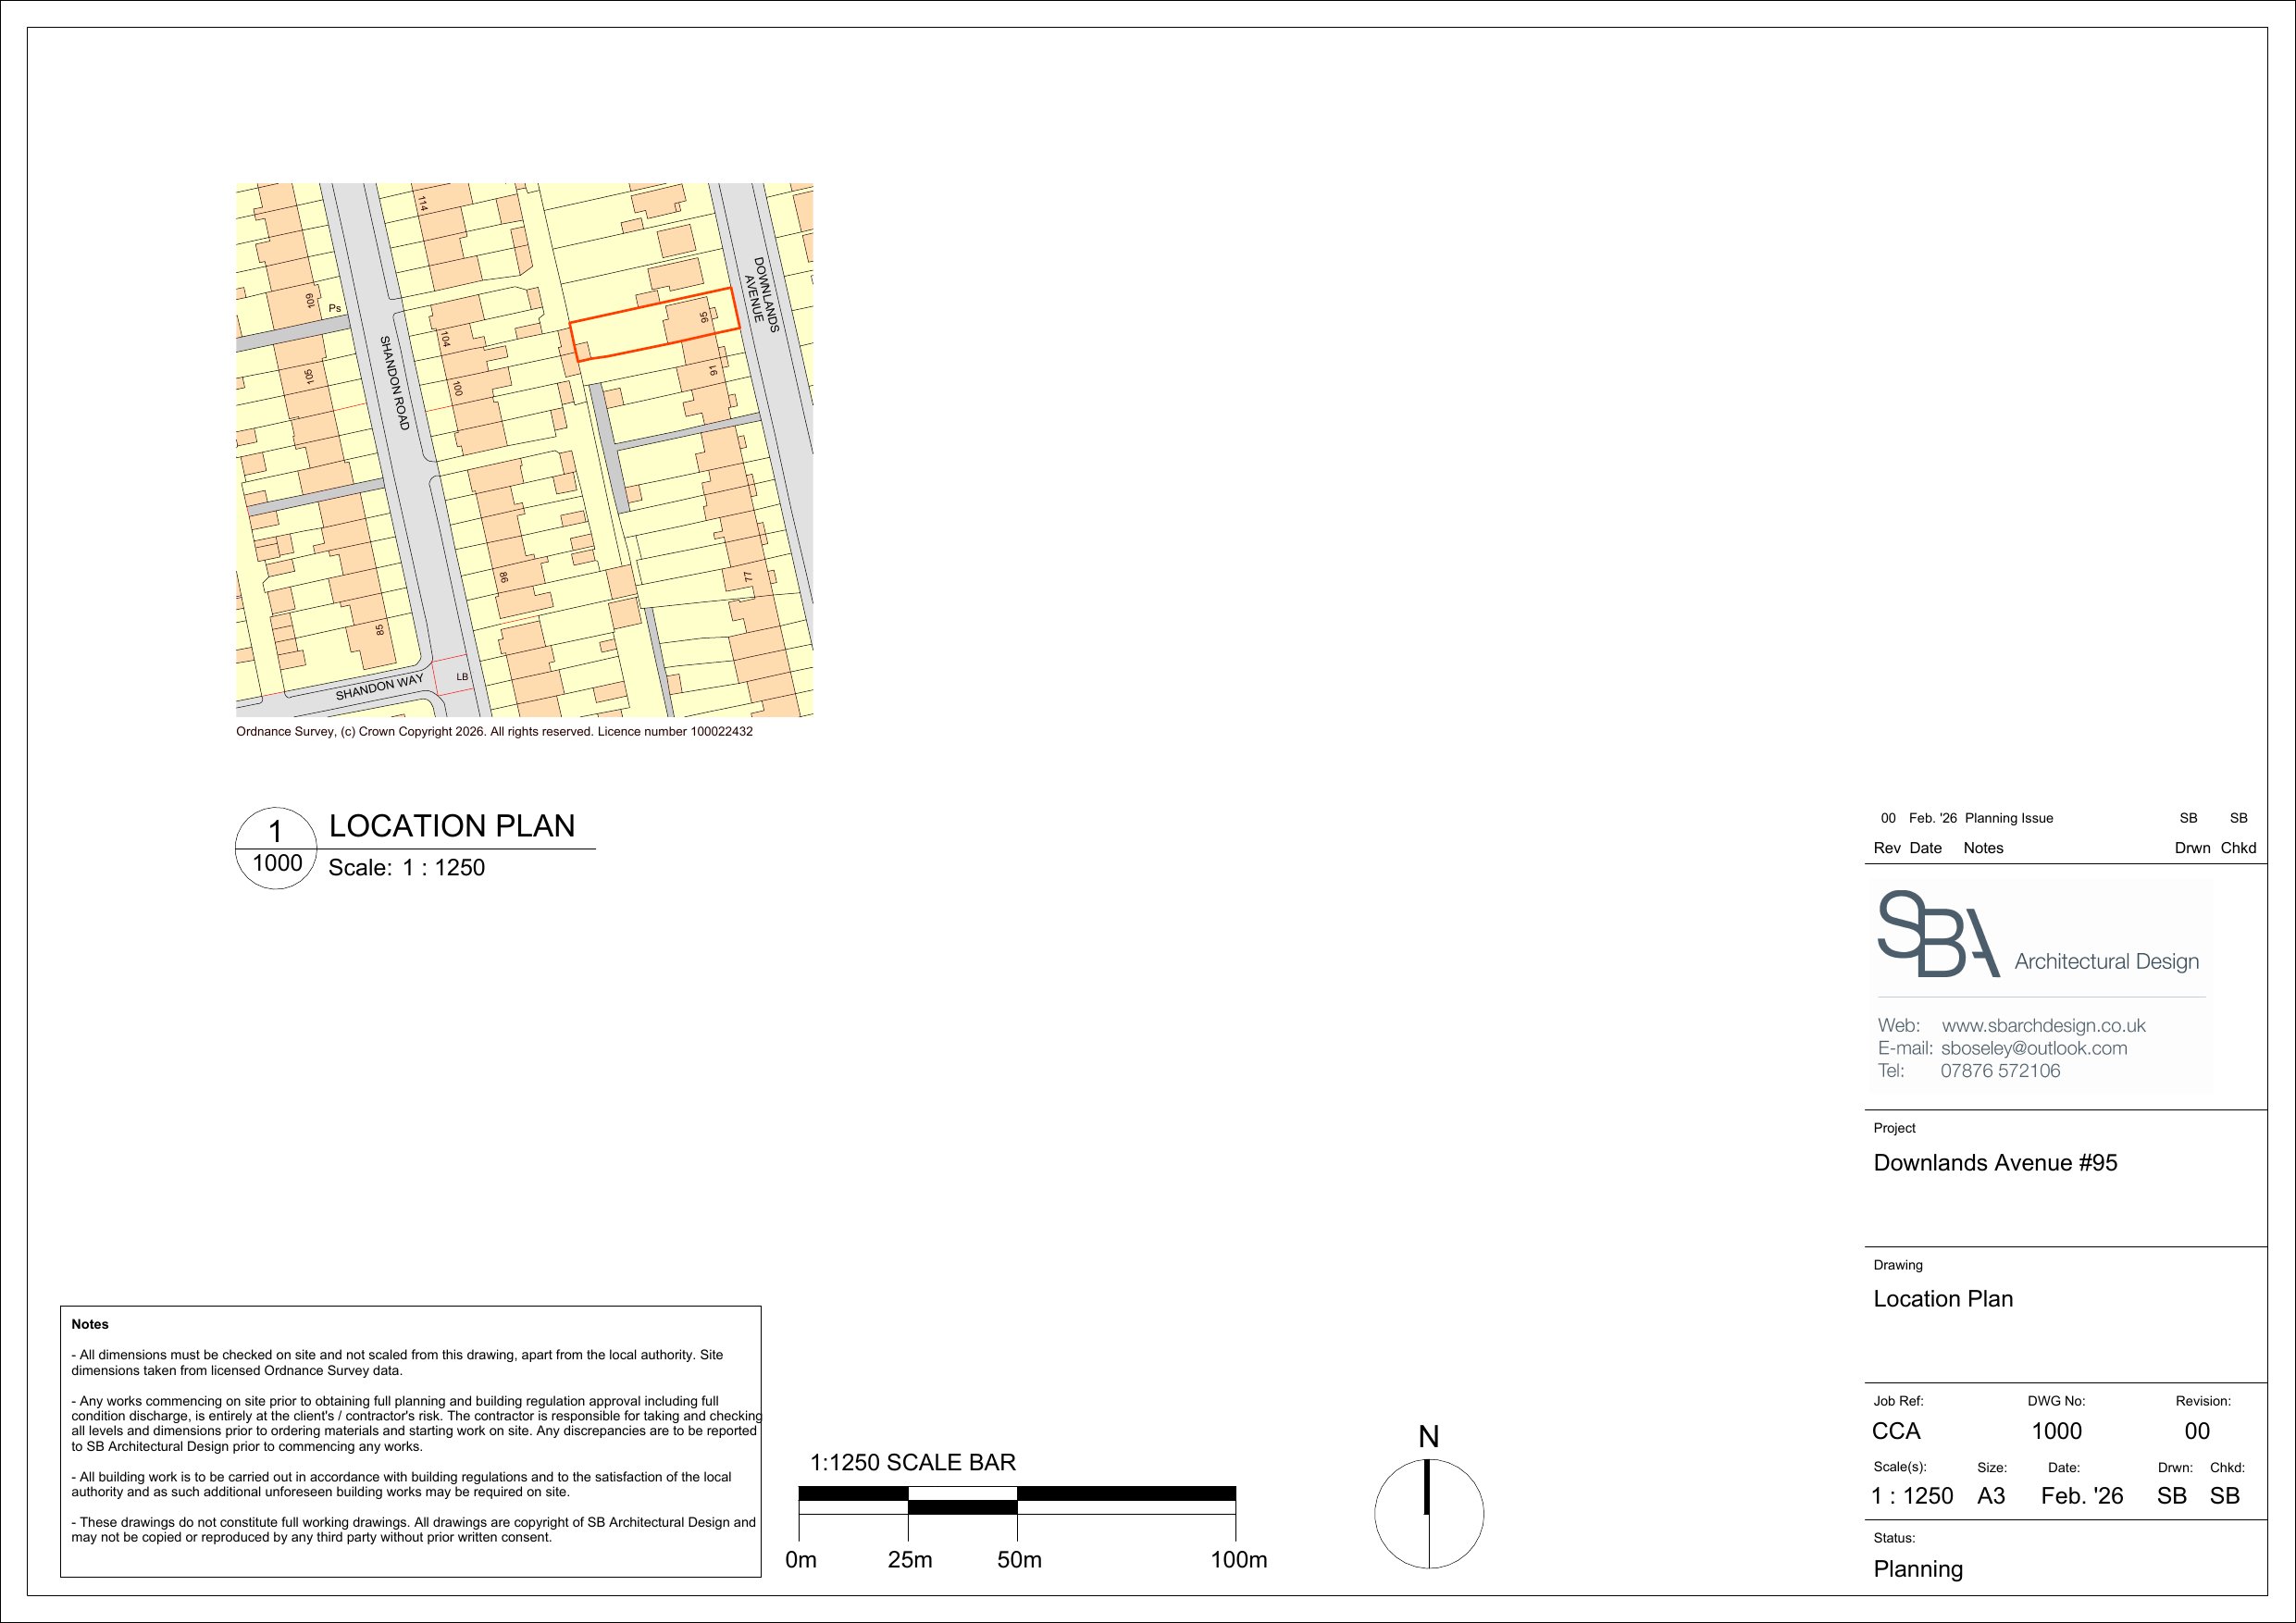The height and width of the screenshot is (1623, 2296).
Task: Click the DWG No. 1000 value
Action: point(2056,1431)
